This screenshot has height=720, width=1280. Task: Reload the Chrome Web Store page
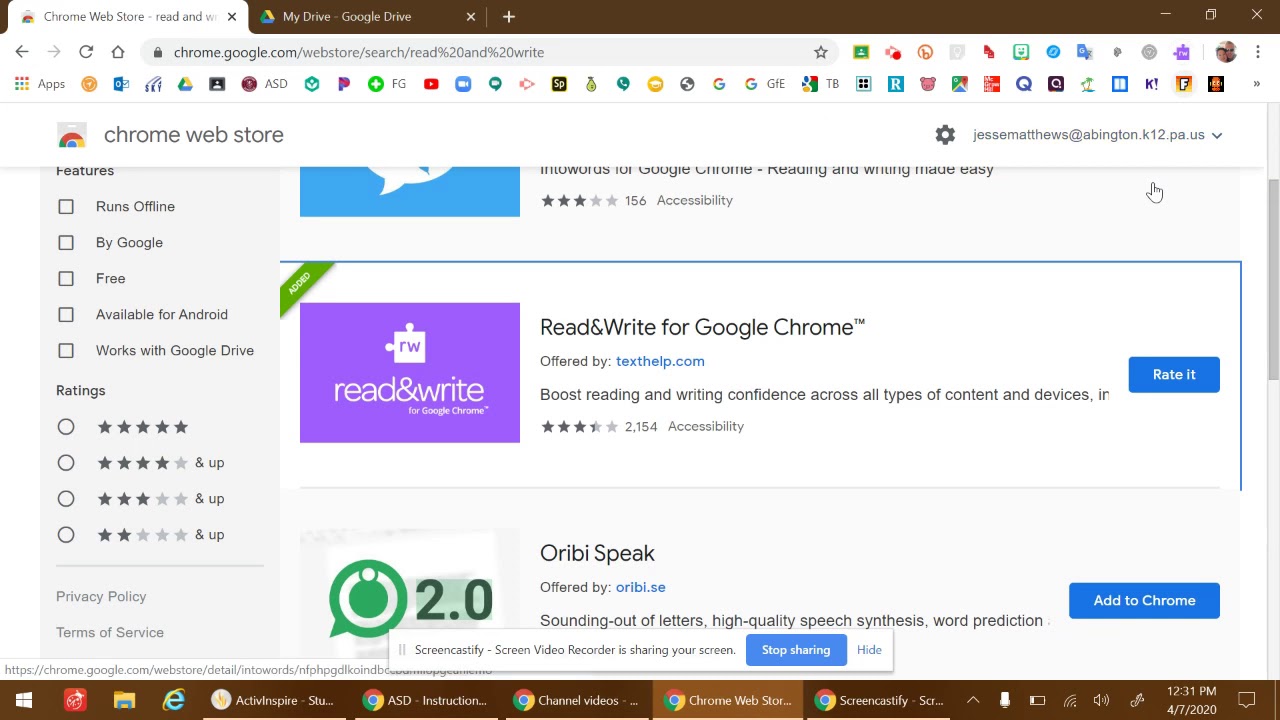[x=86, y=52]
